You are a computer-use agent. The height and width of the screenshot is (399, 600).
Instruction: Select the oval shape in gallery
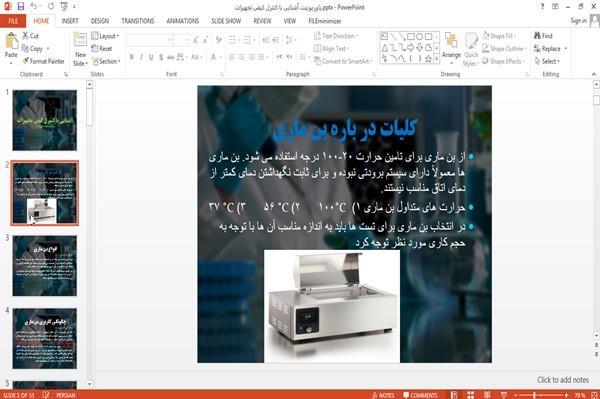pos(420,37)
